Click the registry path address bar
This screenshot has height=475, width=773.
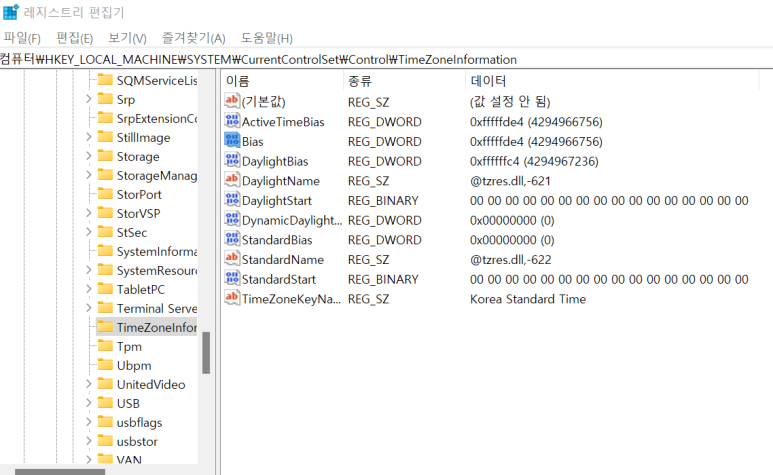[386, 60]
